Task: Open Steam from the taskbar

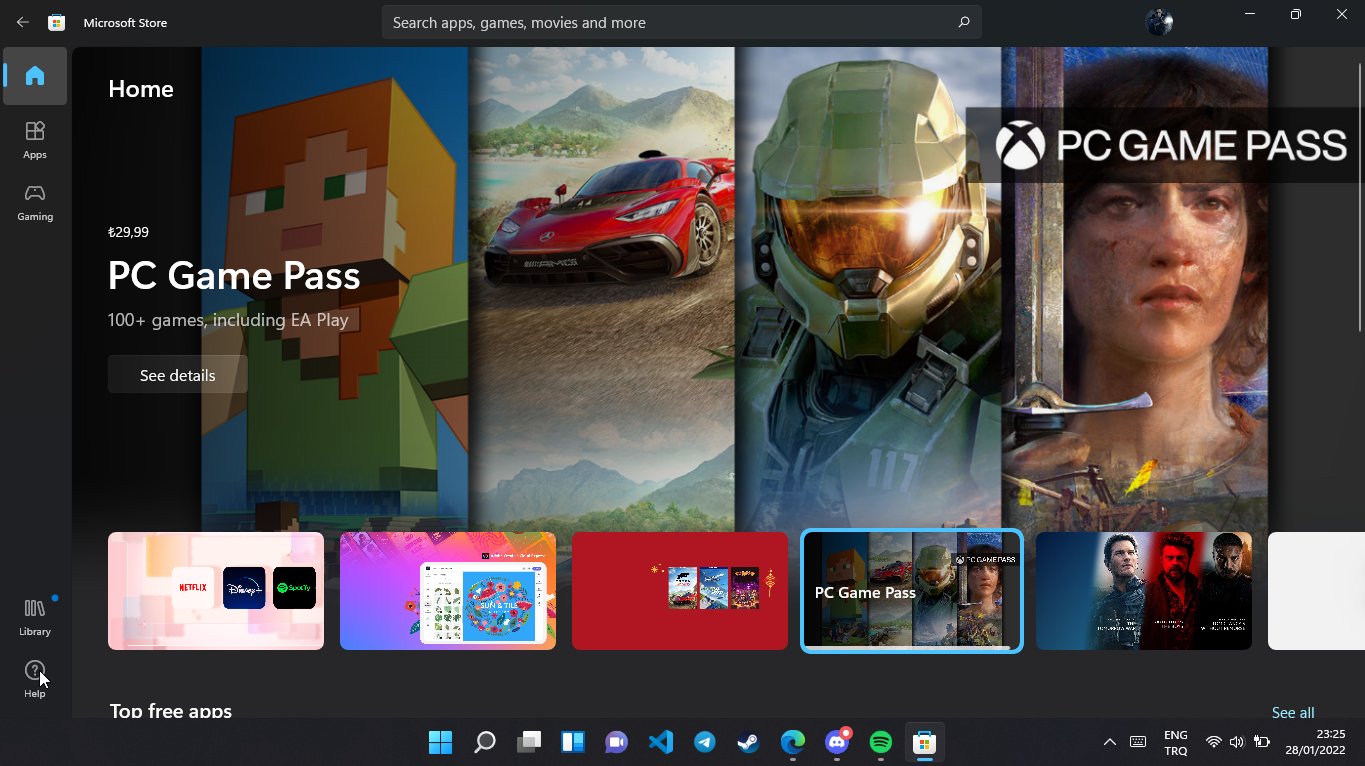Action: click(749, 742)
